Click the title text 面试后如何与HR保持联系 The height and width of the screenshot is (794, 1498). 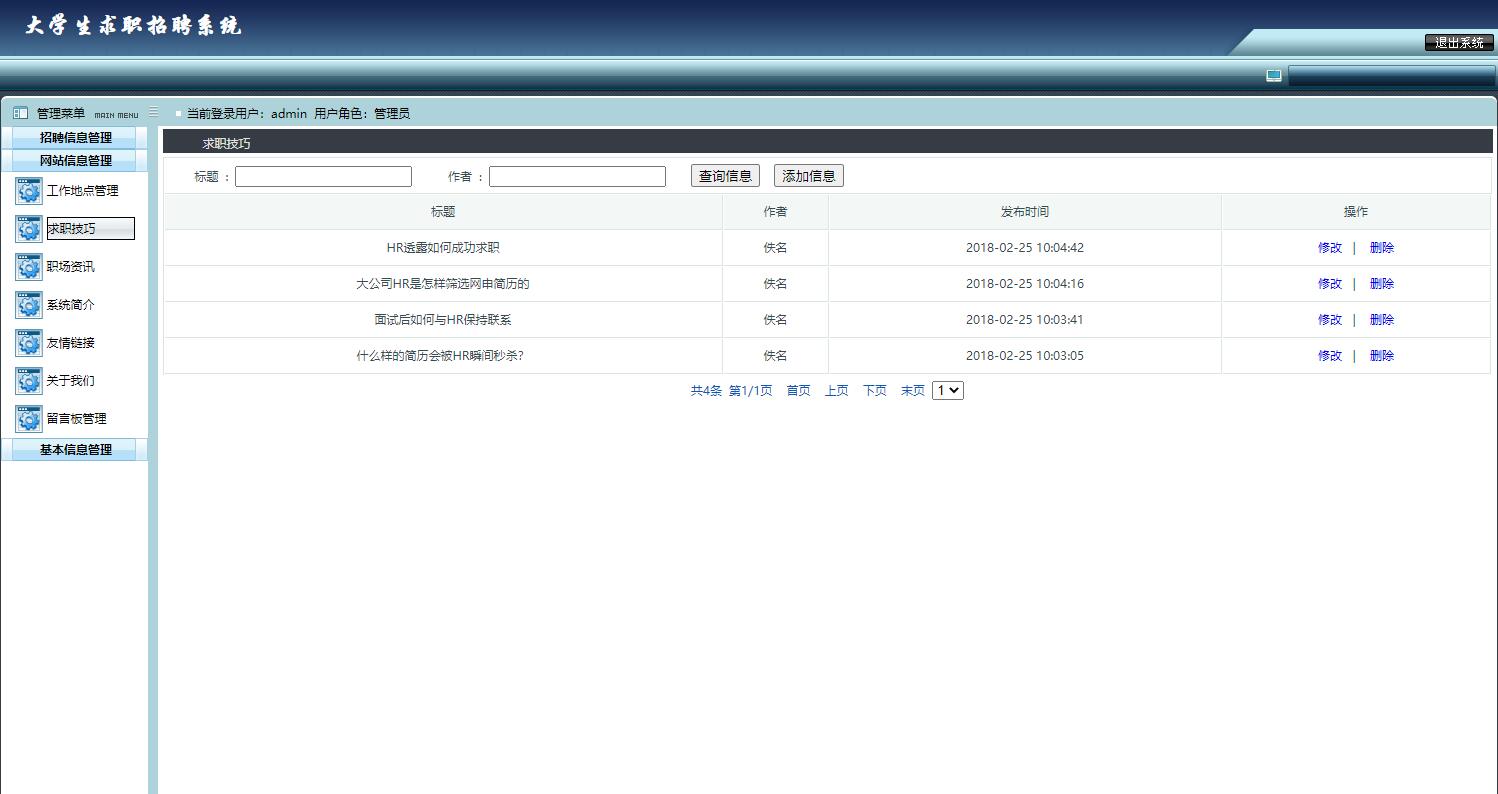(x=443, y=320)
